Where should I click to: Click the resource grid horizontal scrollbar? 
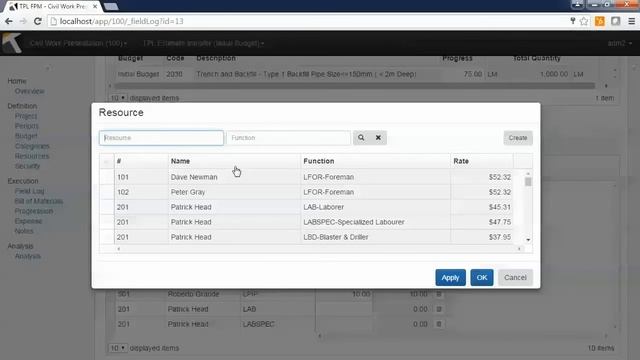318,249
